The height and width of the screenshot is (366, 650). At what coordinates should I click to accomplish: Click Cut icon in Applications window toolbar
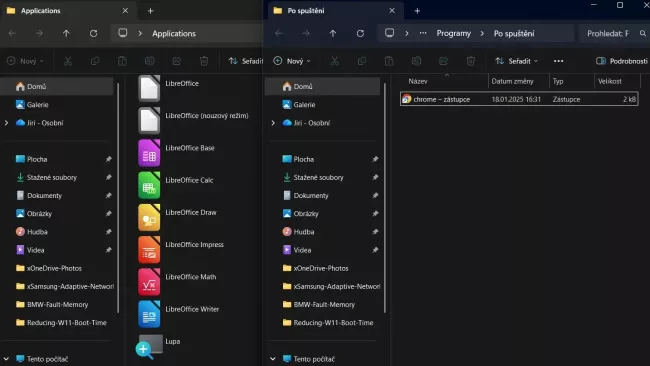coord(68,61)
